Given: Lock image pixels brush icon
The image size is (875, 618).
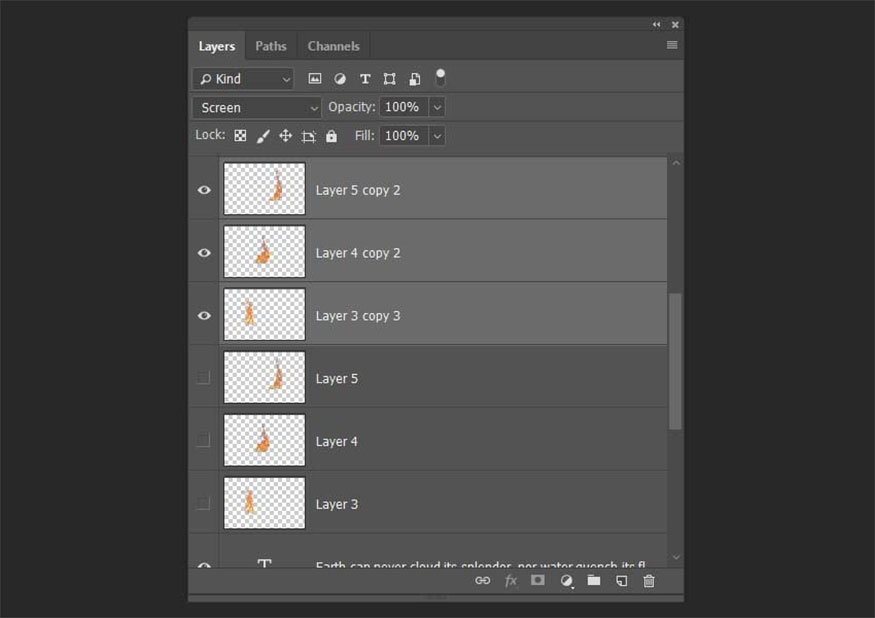Looking at the screenshot, I should coord(263,136).
